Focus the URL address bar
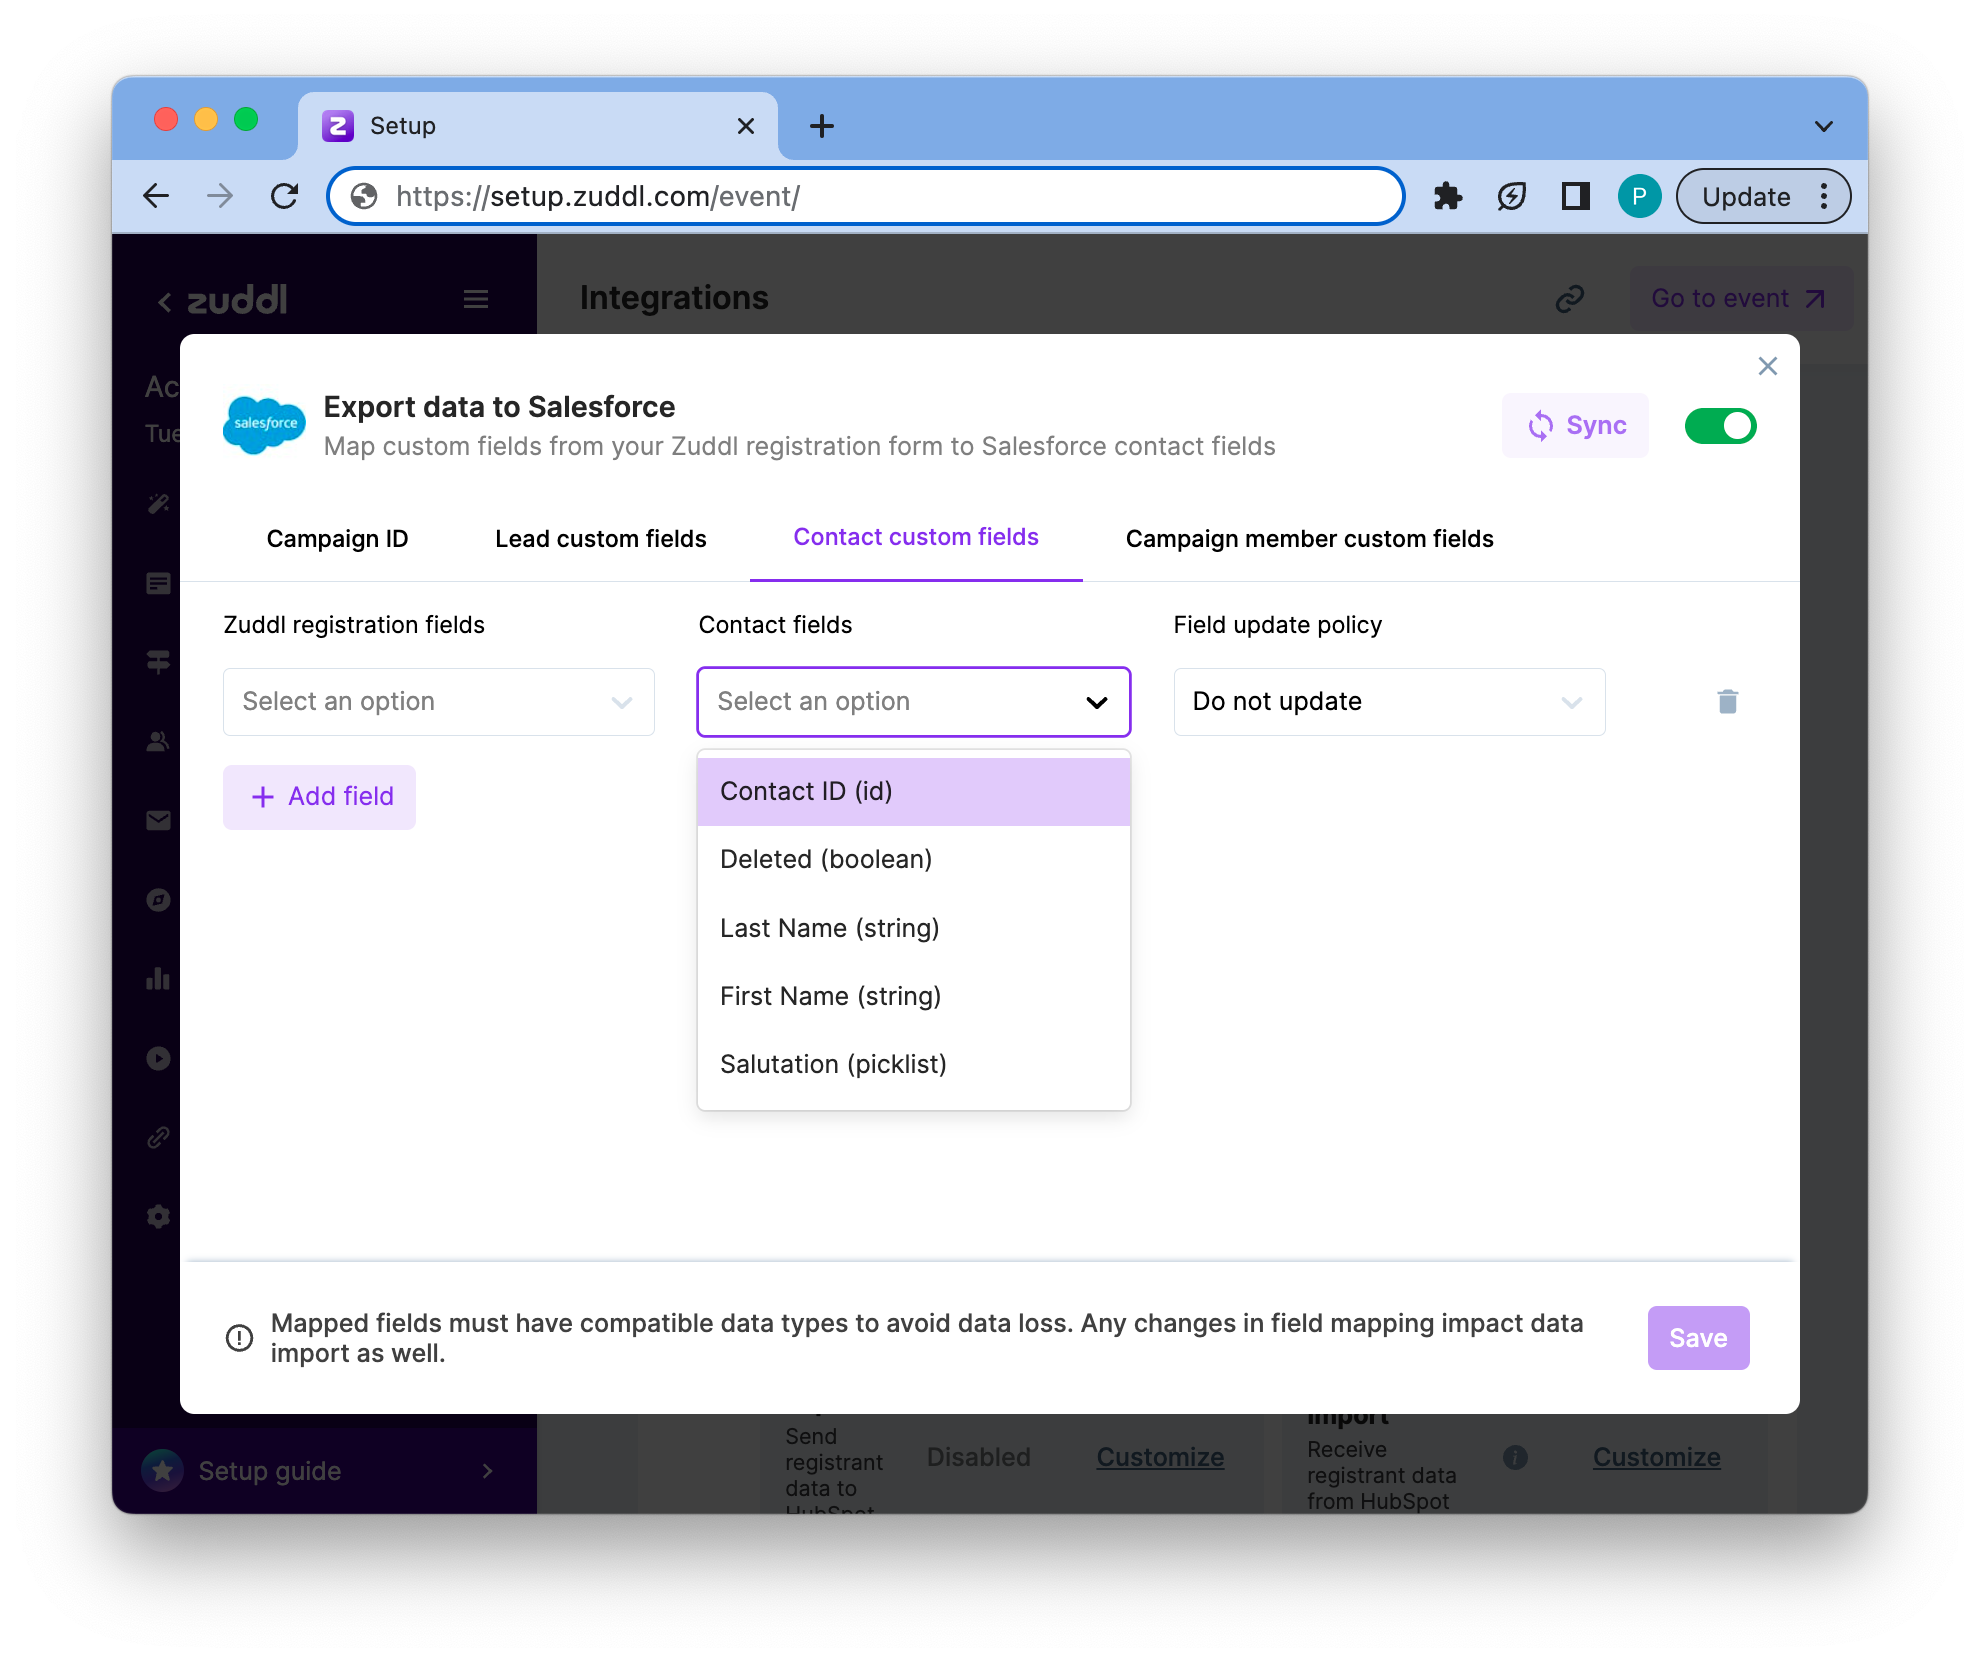Screen dimensions: 1980x1662 coord(866,196)
